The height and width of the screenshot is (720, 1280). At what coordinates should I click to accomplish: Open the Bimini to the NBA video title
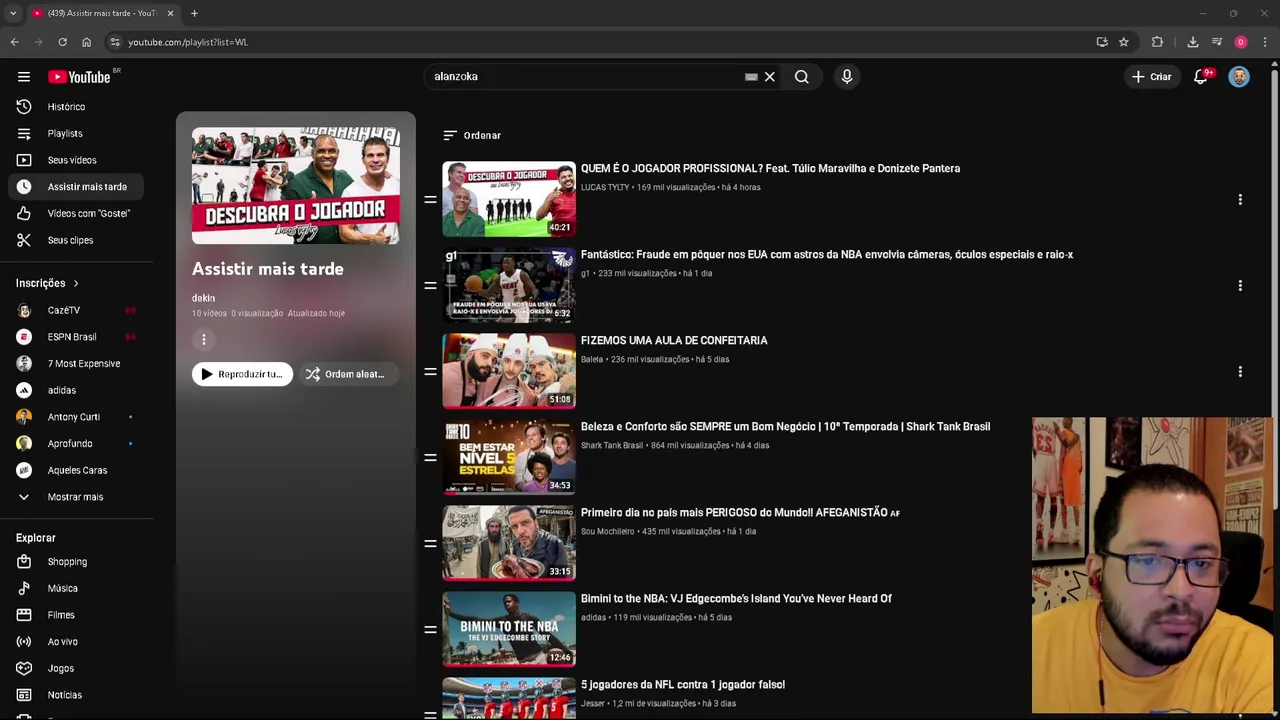tap(736, 599)
